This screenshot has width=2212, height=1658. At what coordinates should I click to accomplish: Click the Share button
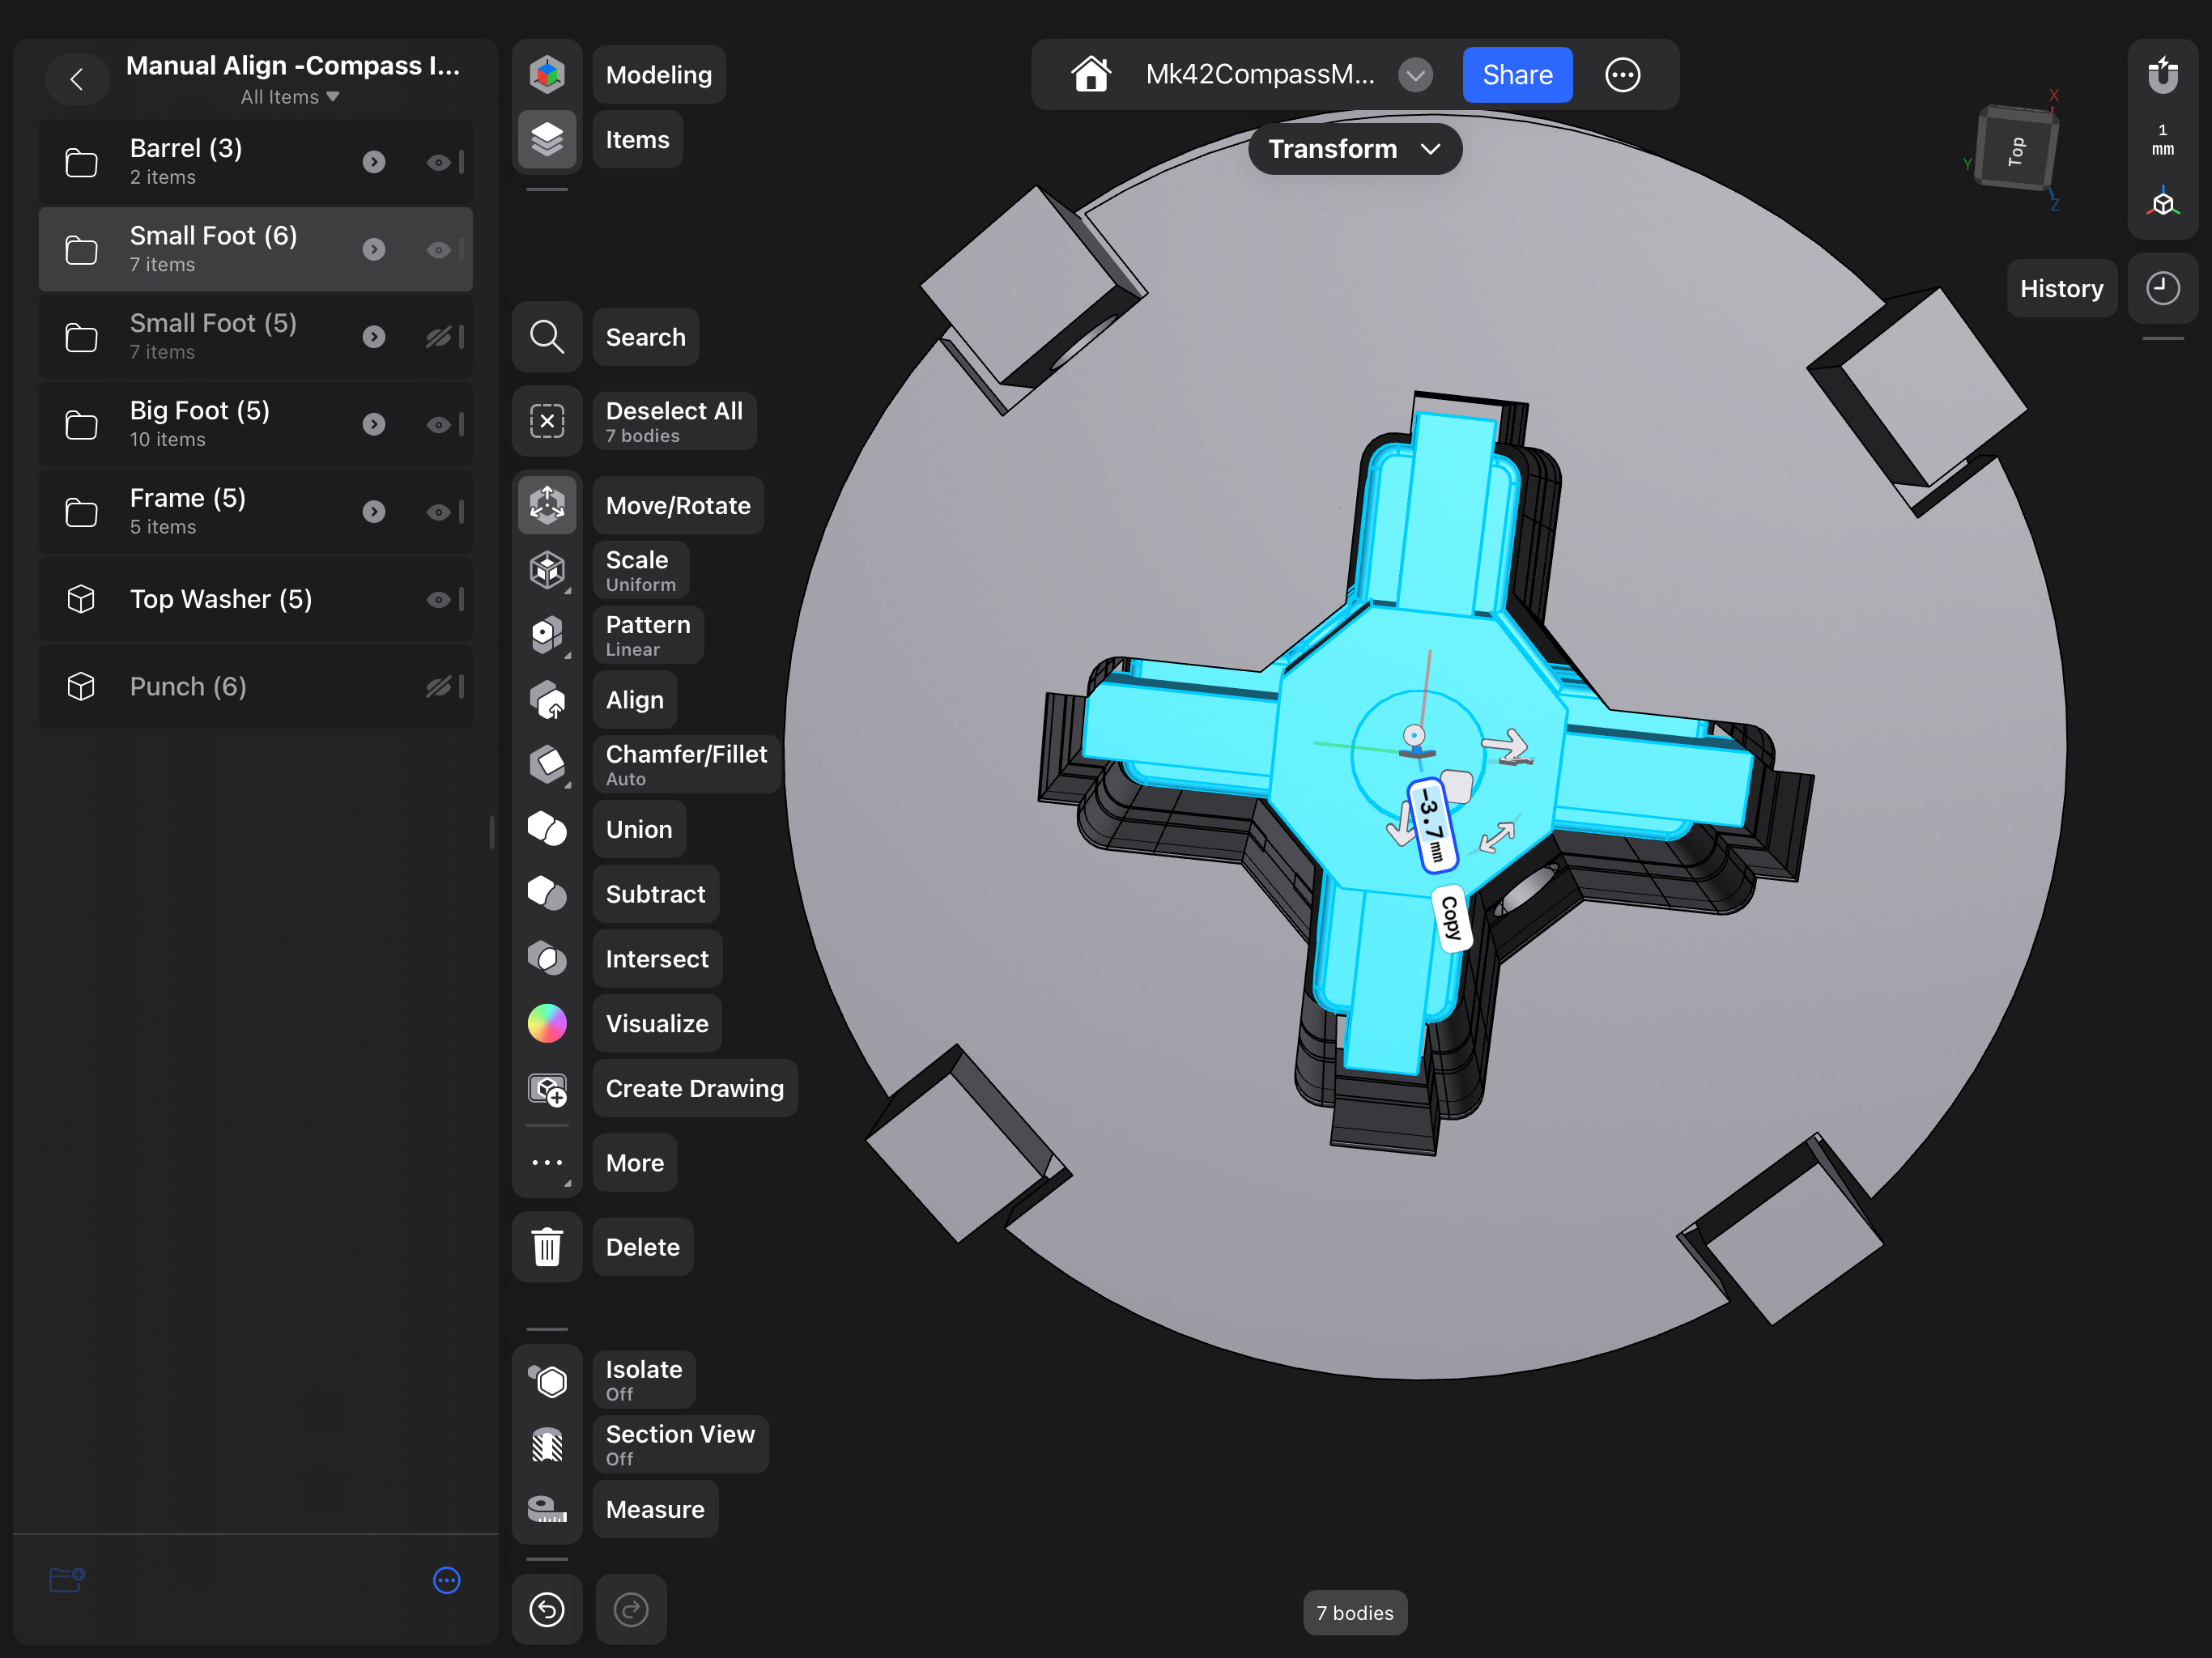tap(1517, 74)
